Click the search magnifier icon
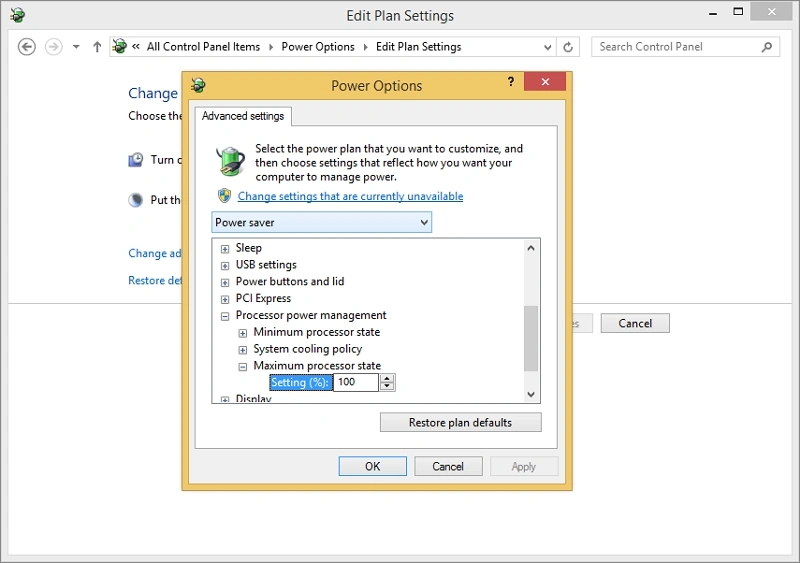This screenshot has width=800, height=563. click(x=766, y=47)
